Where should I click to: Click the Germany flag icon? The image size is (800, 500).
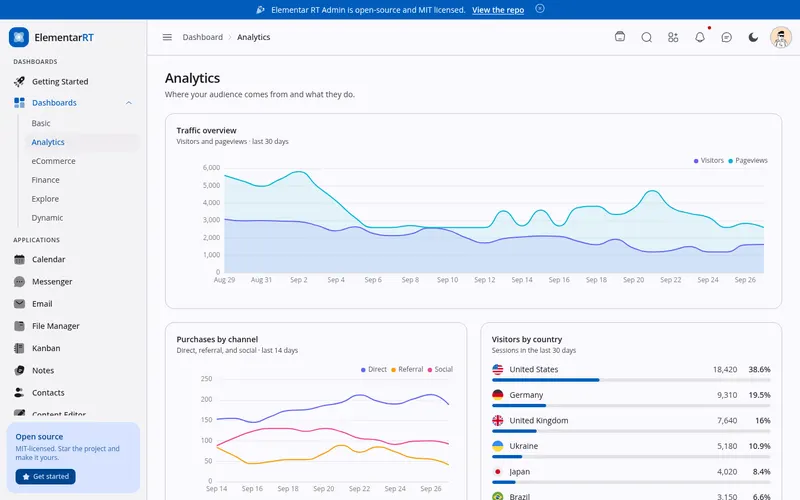click(497, 394)
